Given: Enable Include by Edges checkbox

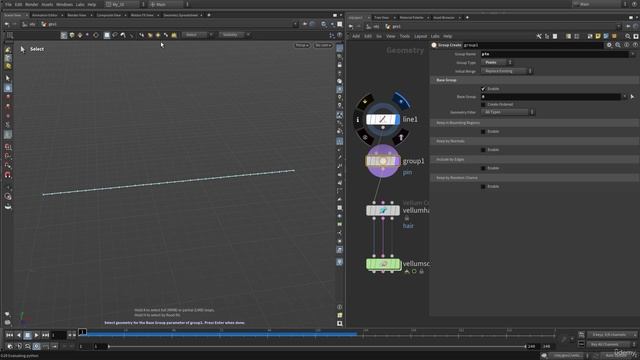Looking at the screenshot, I should 483,168.
